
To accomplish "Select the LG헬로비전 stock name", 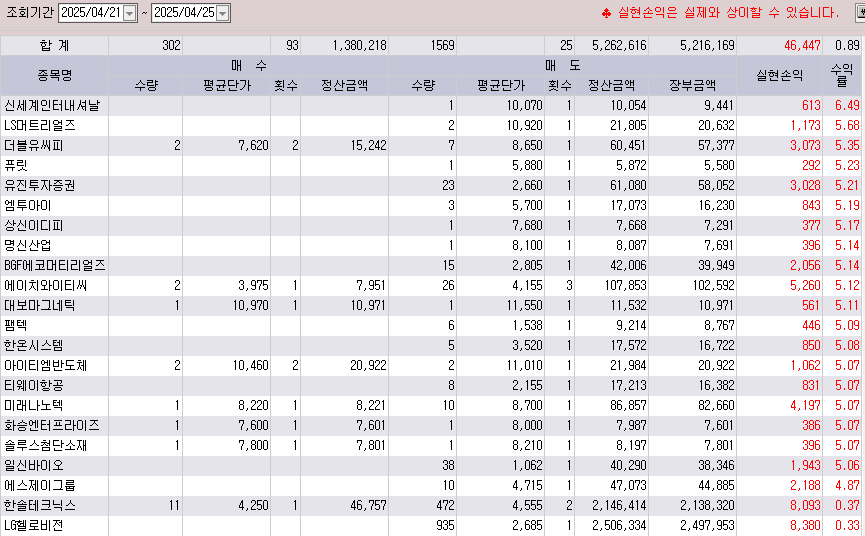I will tap(33, 526).
